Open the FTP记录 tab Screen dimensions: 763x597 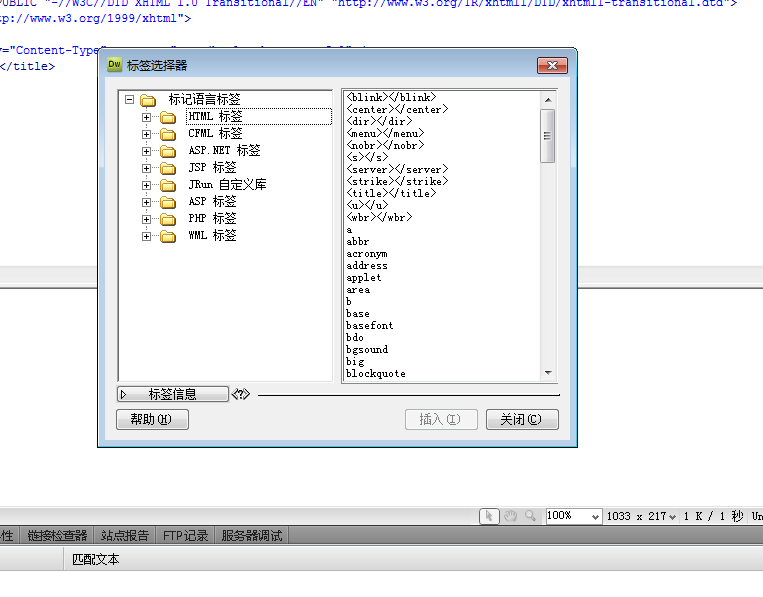186,536
